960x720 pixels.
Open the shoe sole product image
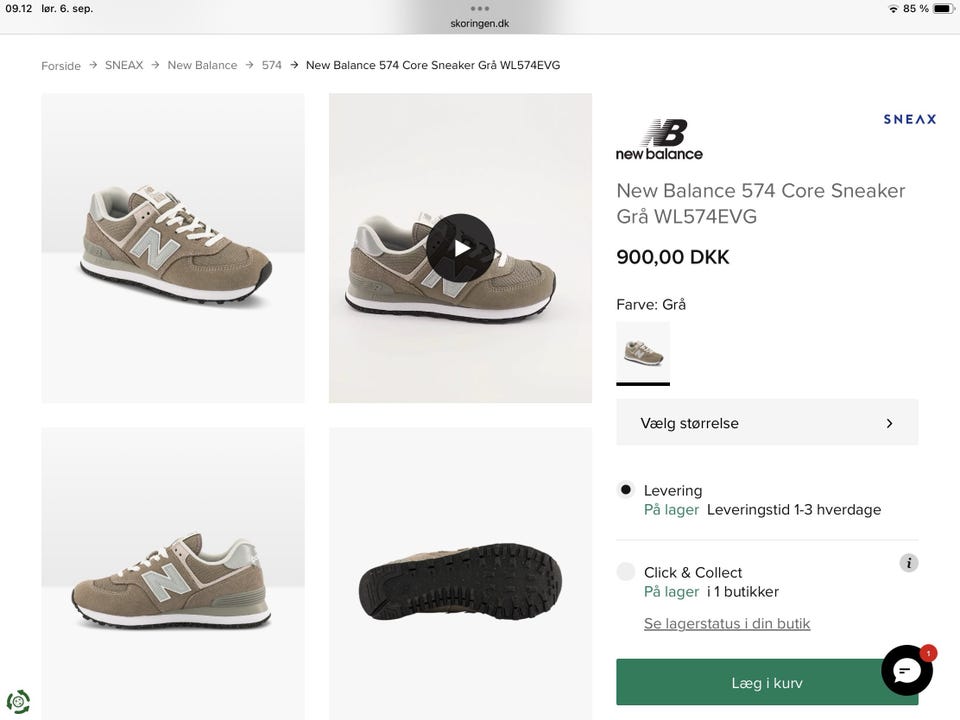click(x=460, y=580)
